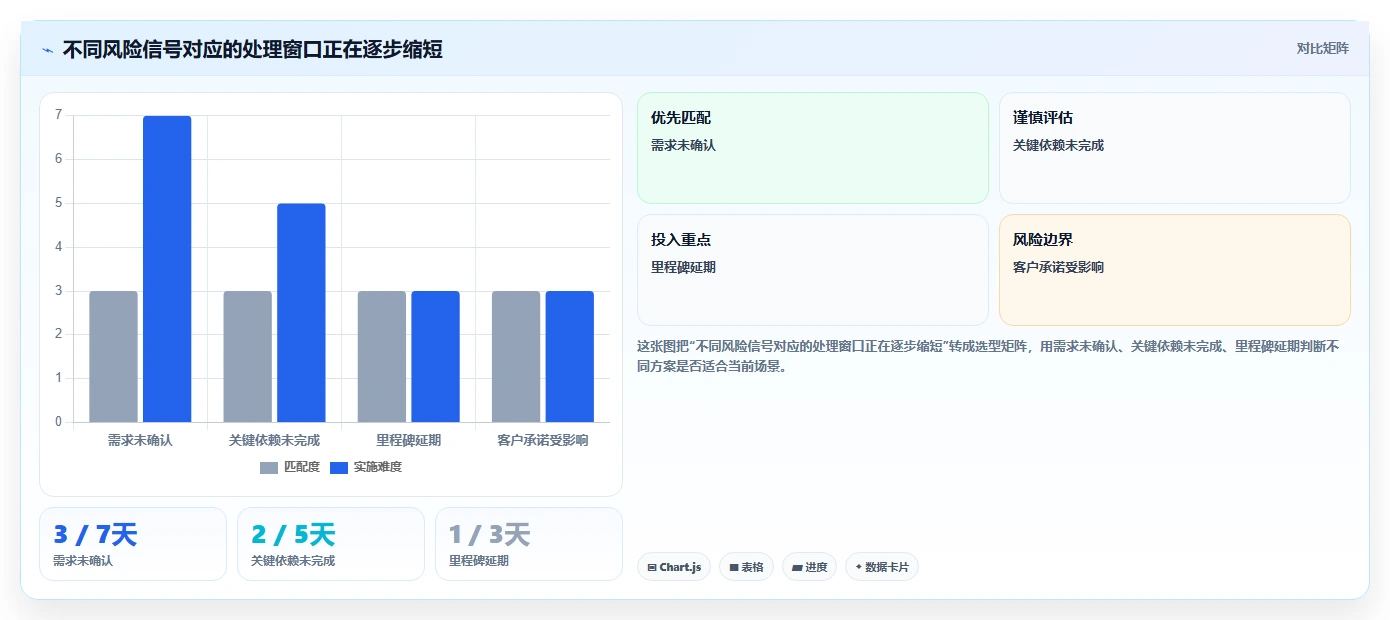1390x620 pixels.
Task: Toggle the gray 匹配度 legend swatch
Action: pos(269,467)
